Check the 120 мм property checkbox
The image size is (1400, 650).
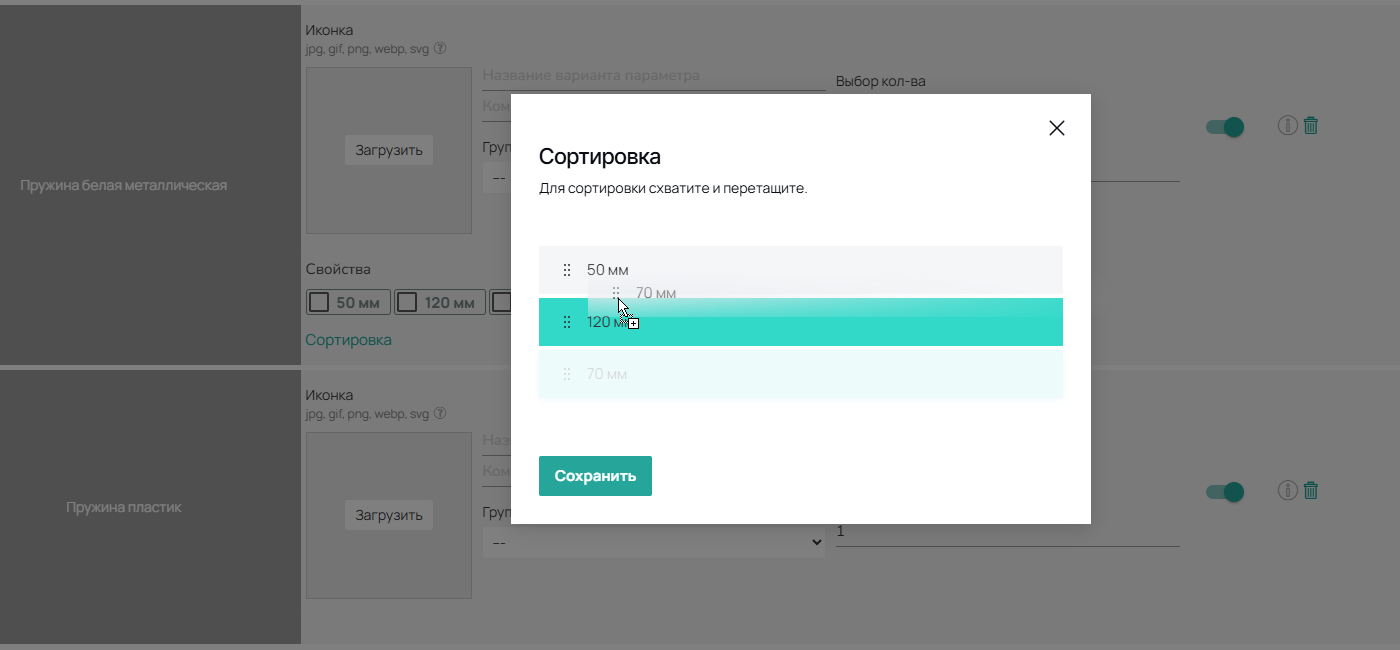point(407,302)
